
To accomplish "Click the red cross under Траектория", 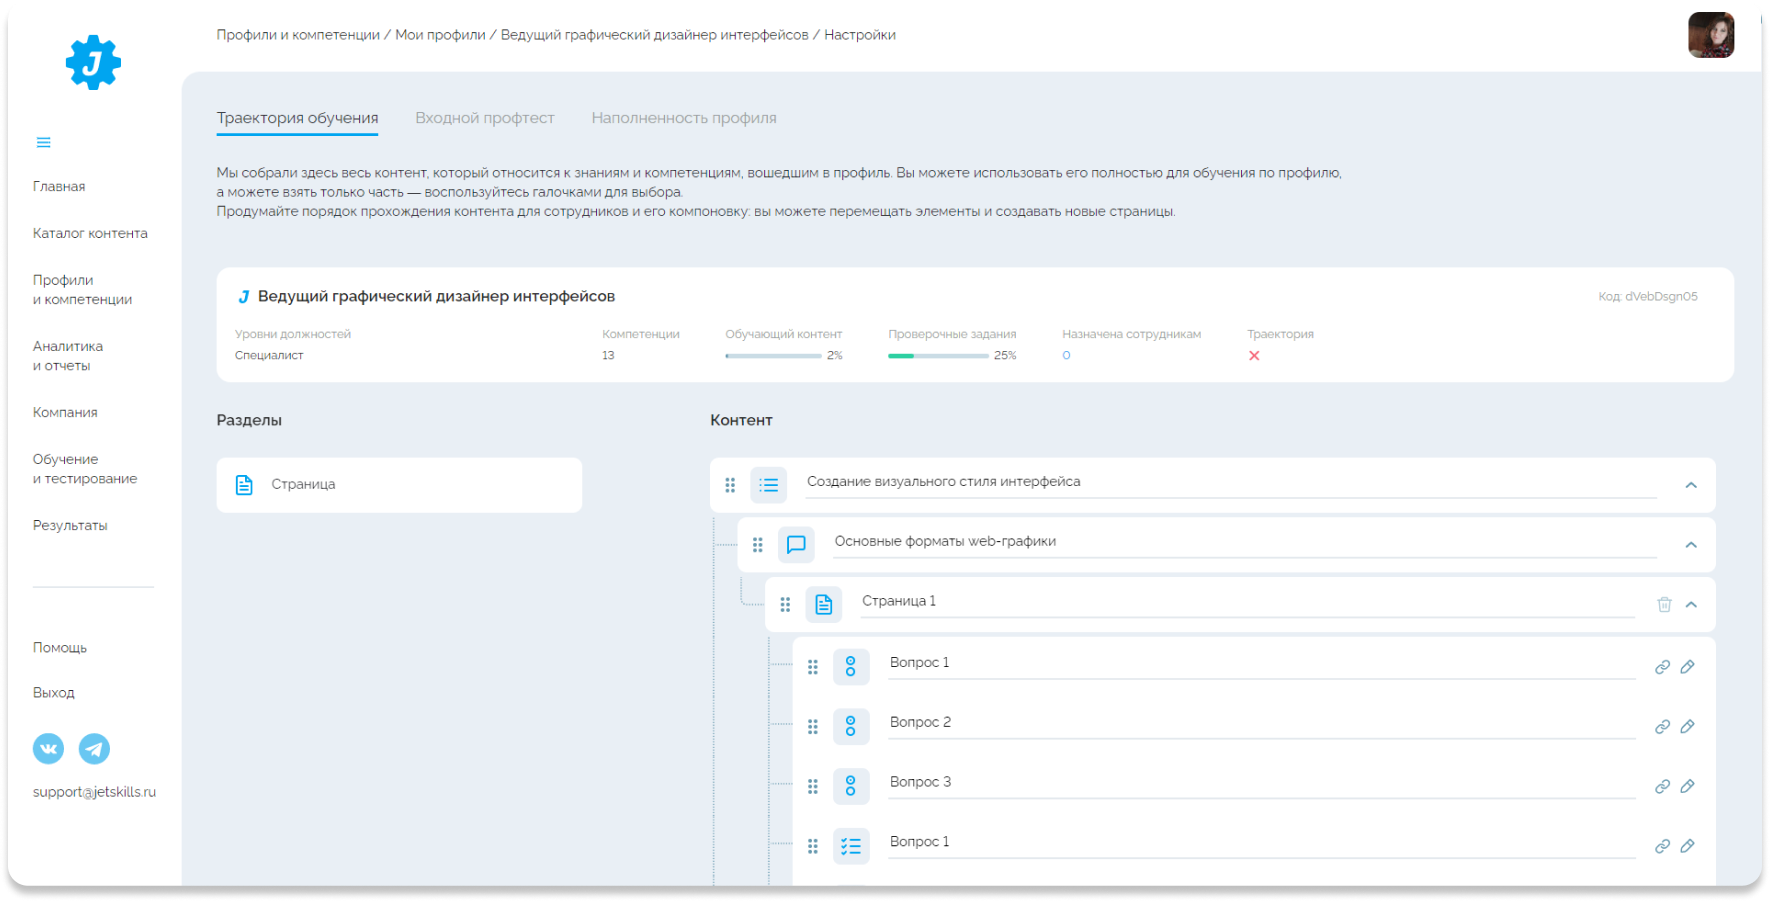I will pyautogui.click(x=1254, y=356).
